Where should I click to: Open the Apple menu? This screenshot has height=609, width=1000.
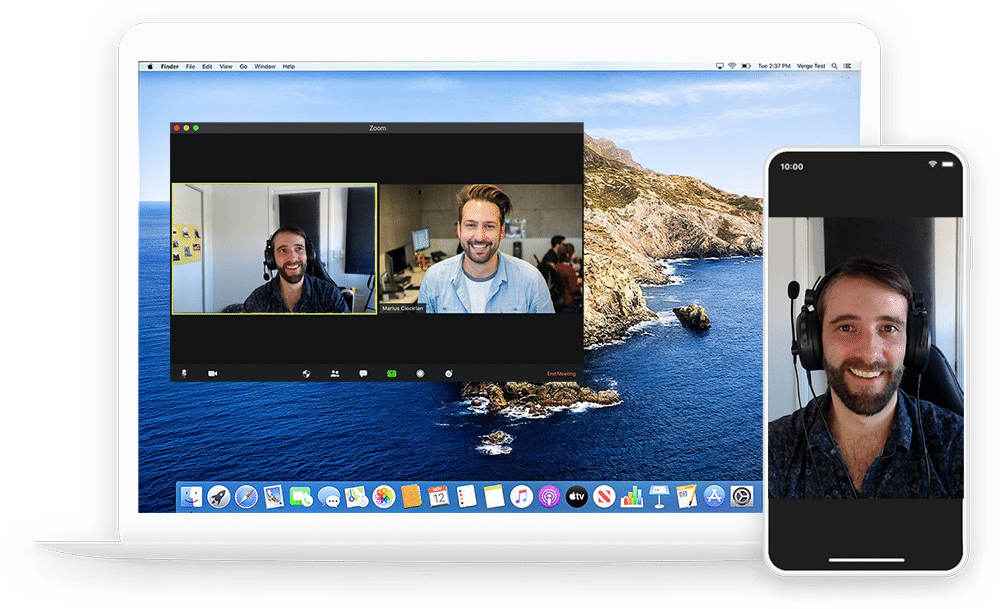[x=151, y=66]
